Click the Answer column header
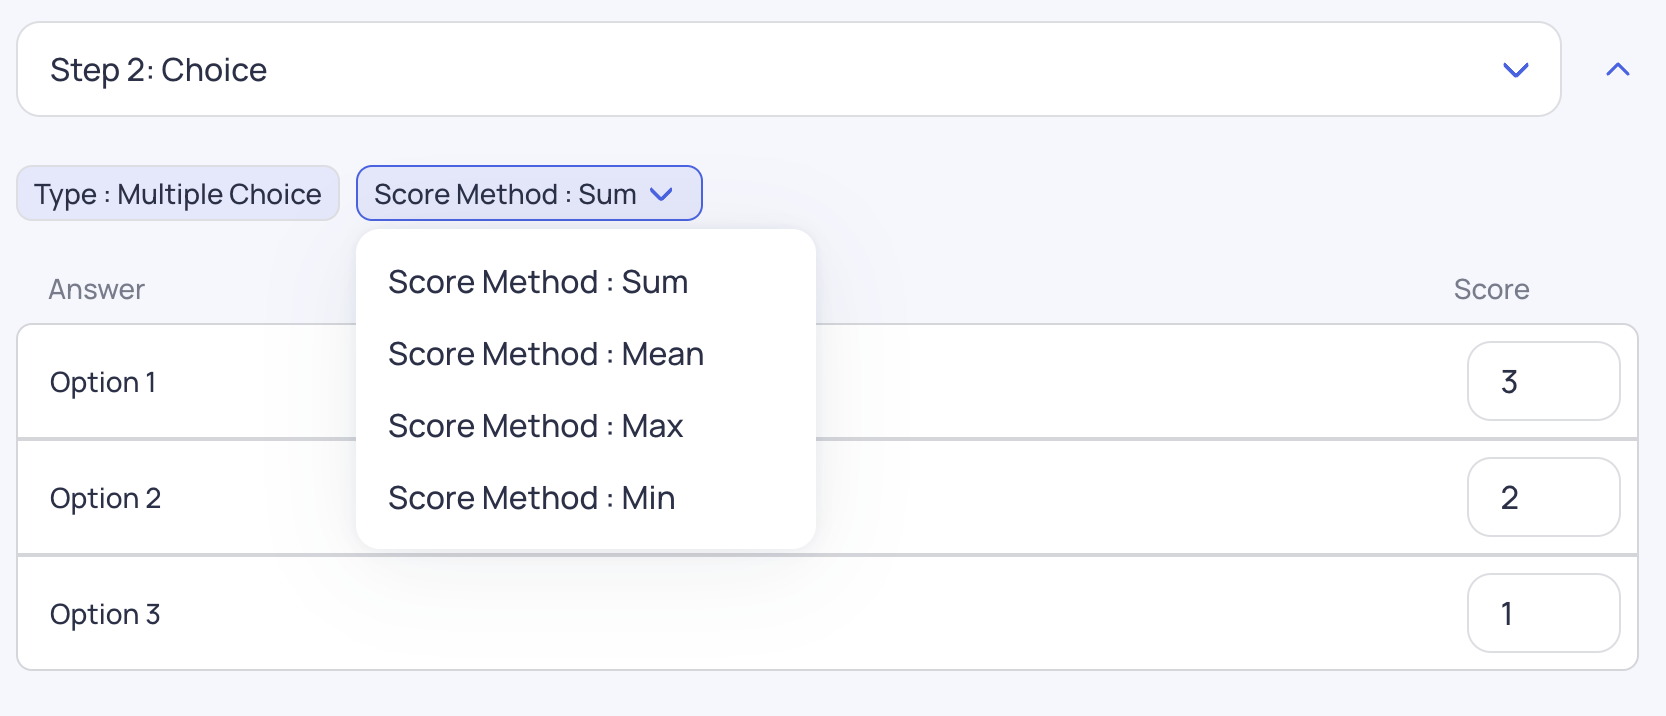This screenshot has height=716, width=1666. (x=97, y=289)
